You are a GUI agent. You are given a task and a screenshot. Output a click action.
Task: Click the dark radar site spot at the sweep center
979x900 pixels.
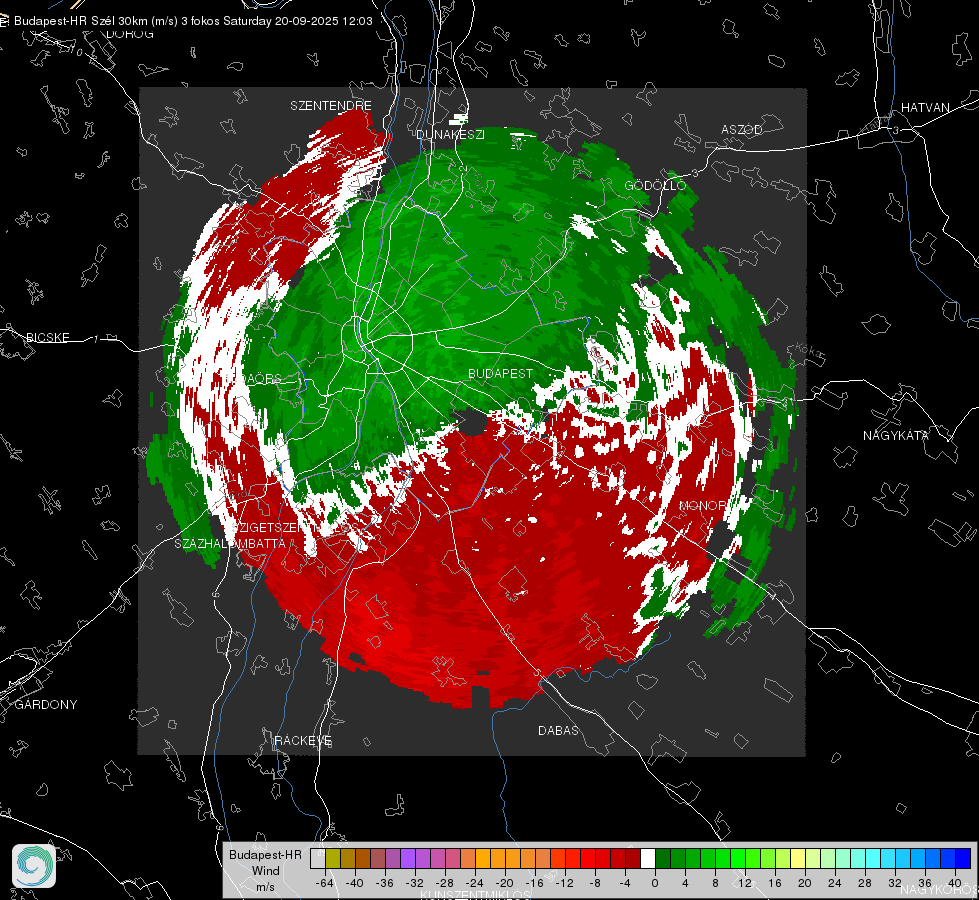pos(473,423)
